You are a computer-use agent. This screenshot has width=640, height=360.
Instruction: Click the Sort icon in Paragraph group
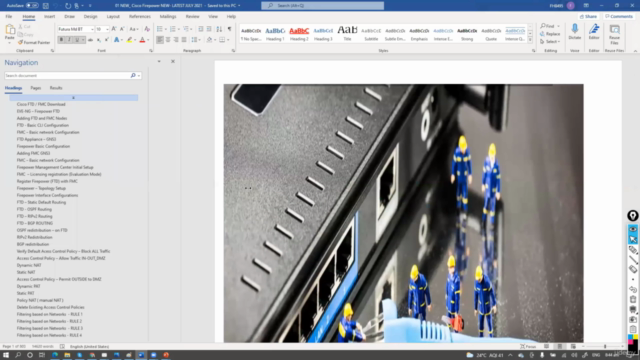[x=219, y=29]
